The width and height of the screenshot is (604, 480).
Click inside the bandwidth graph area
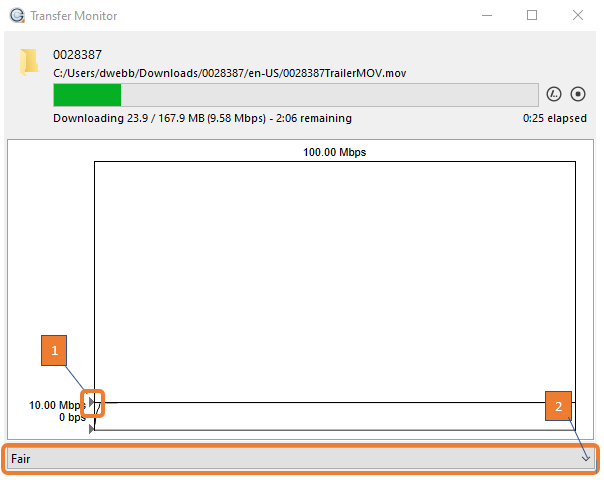334,280
